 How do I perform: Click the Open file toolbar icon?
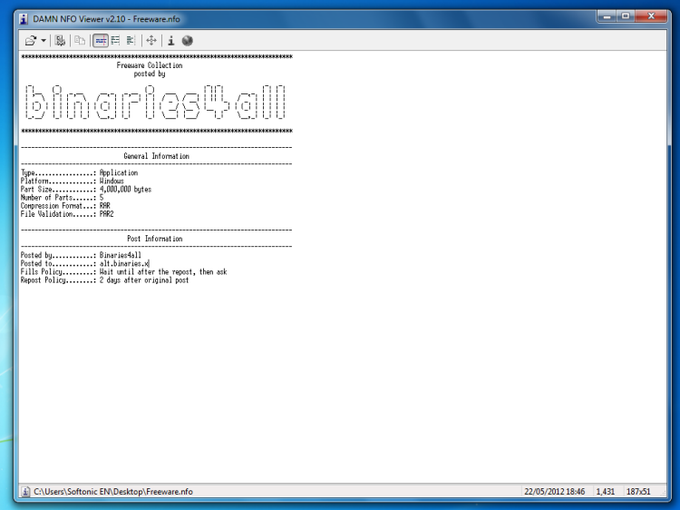30,41
